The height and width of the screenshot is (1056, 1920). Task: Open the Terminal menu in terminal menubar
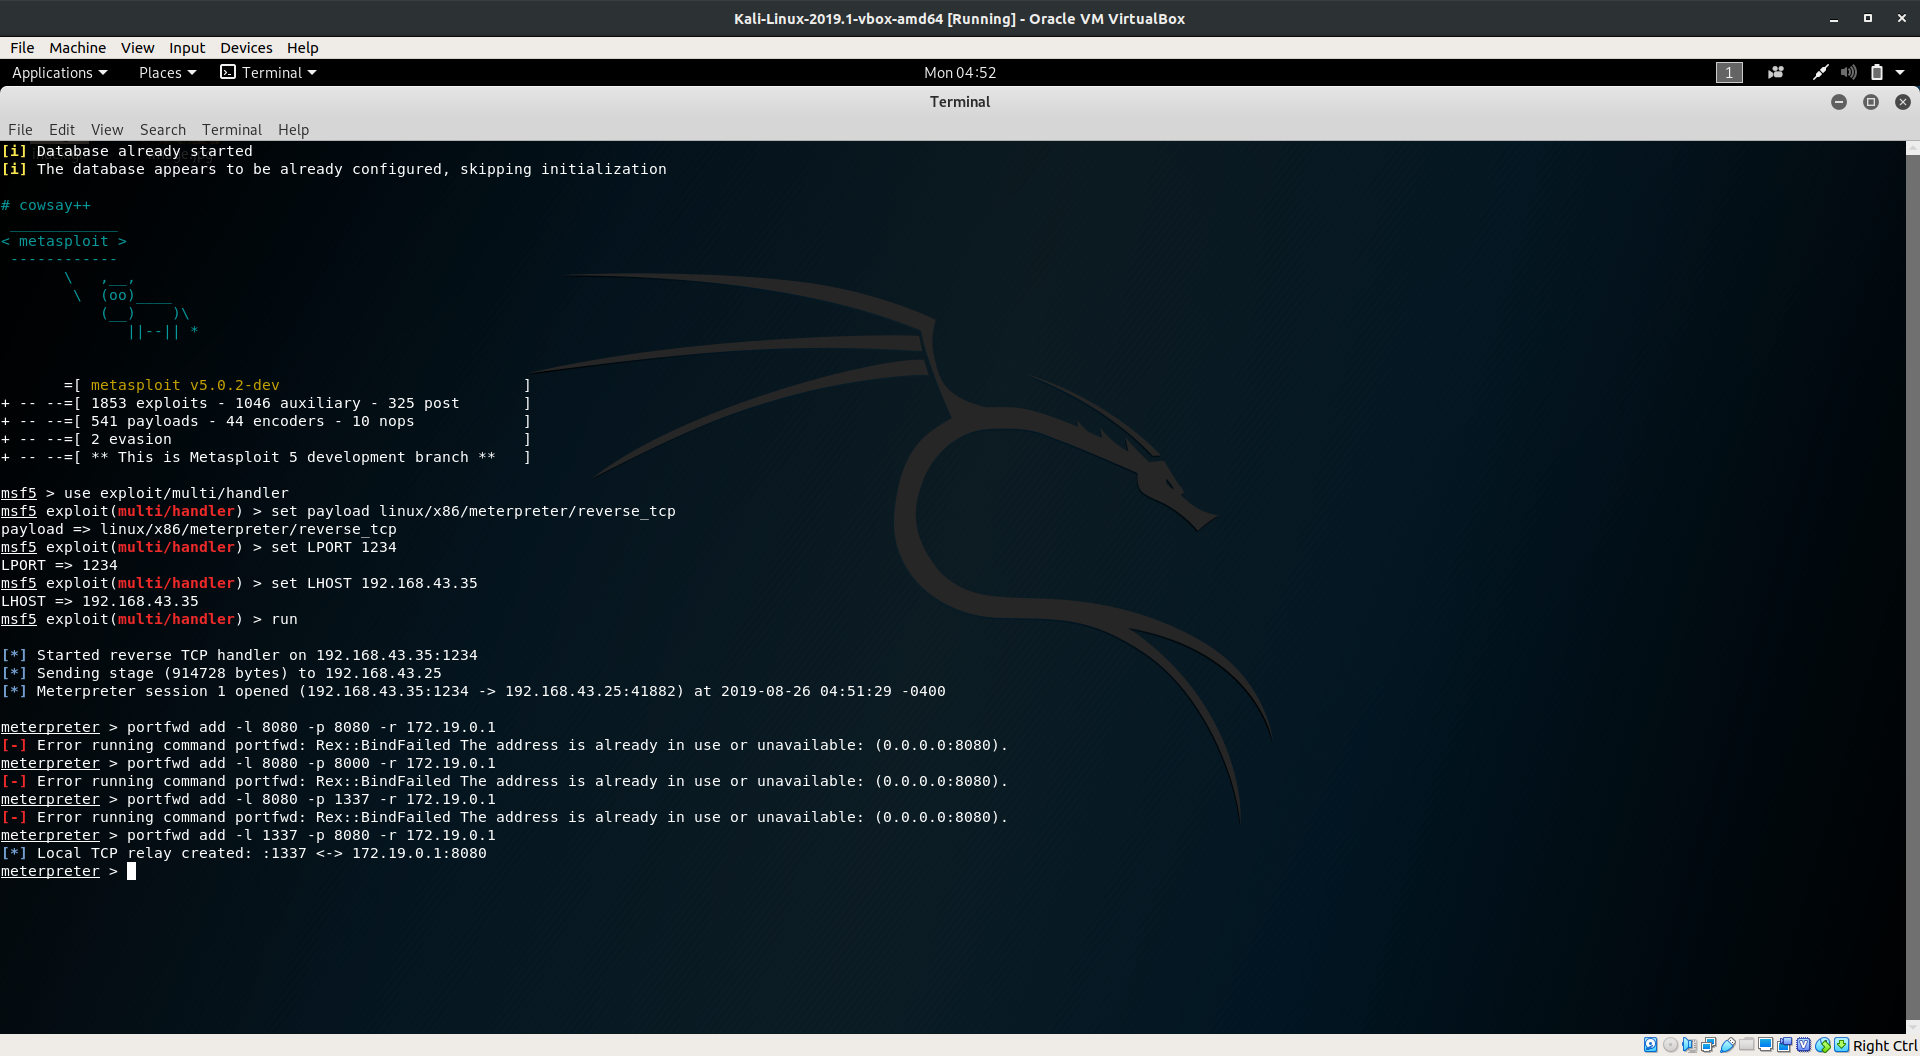[232, 130]
